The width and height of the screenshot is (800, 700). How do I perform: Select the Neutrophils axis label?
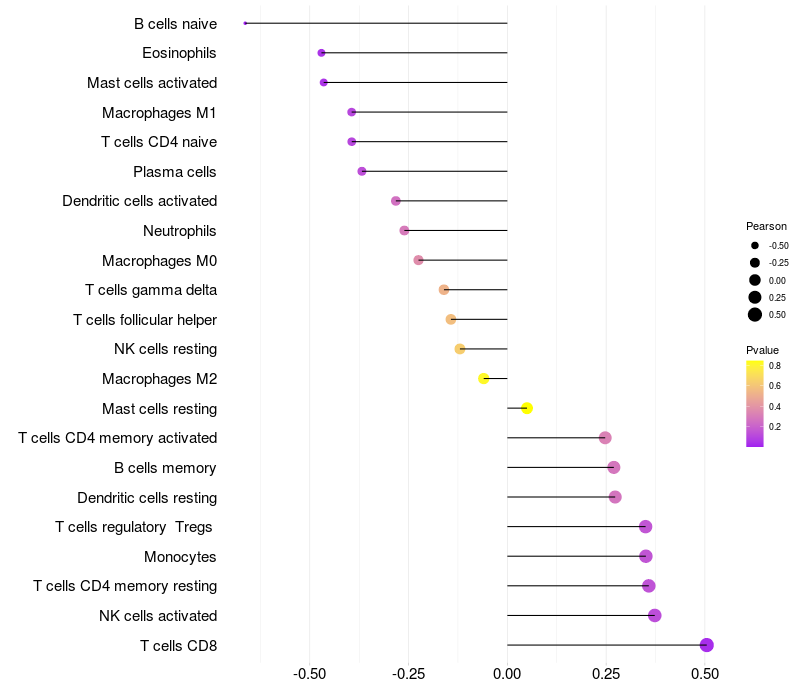(180, 231)
